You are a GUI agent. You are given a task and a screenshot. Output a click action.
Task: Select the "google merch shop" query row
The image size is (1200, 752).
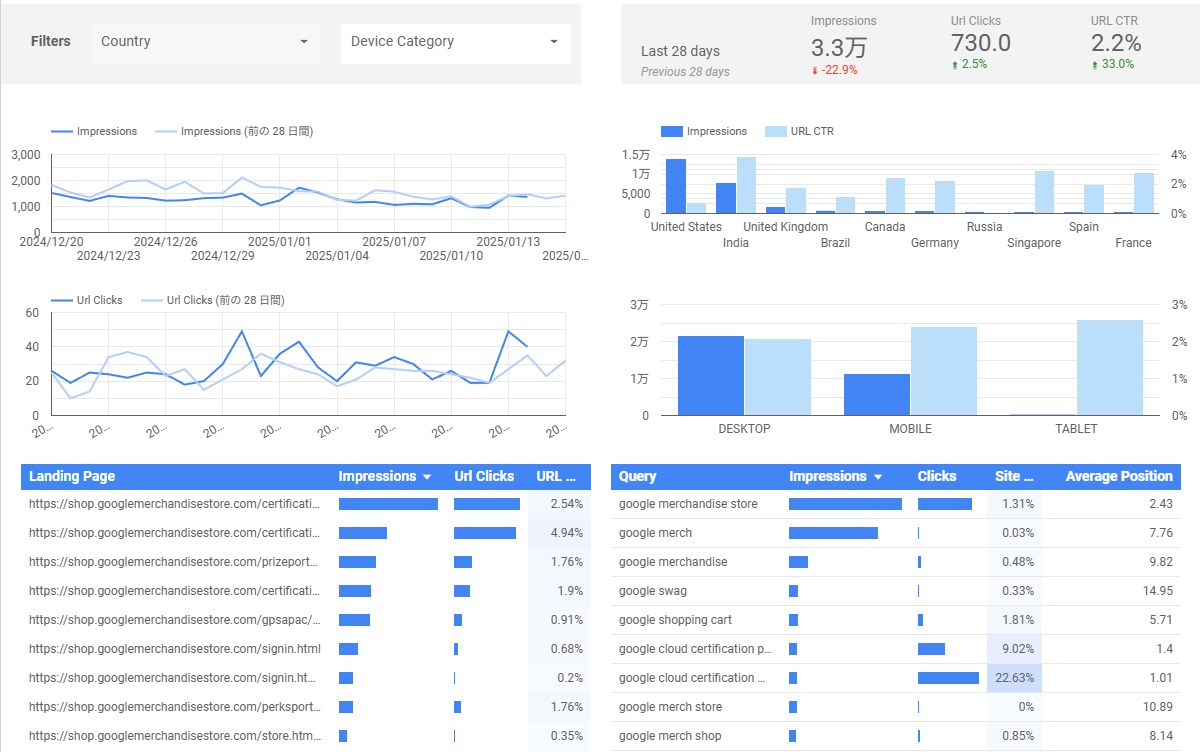click(x=895, y=736)
